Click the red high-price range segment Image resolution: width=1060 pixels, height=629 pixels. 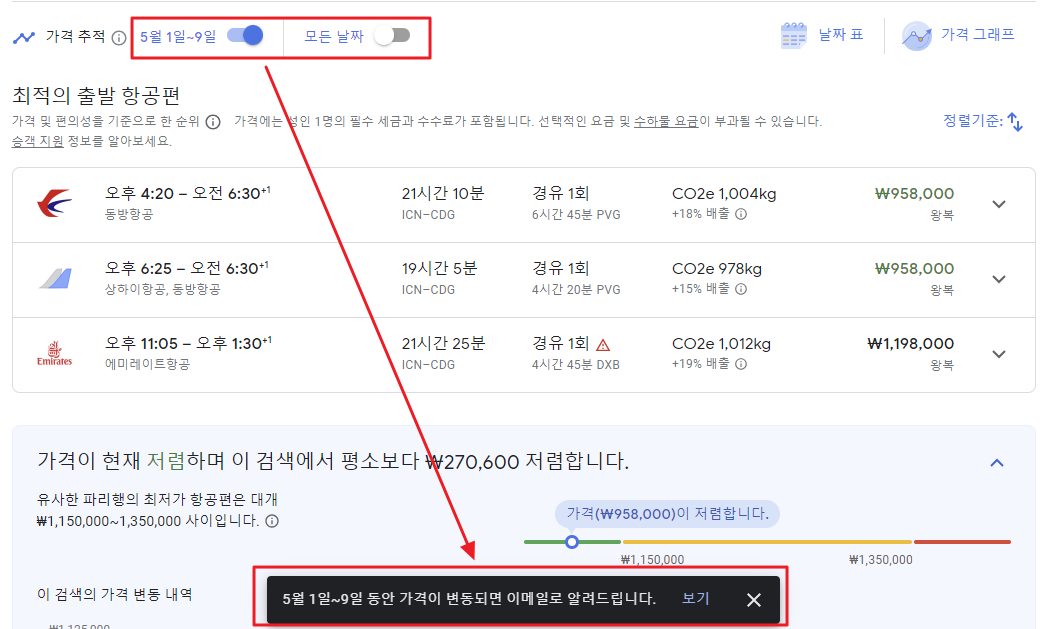pos(963,542)
